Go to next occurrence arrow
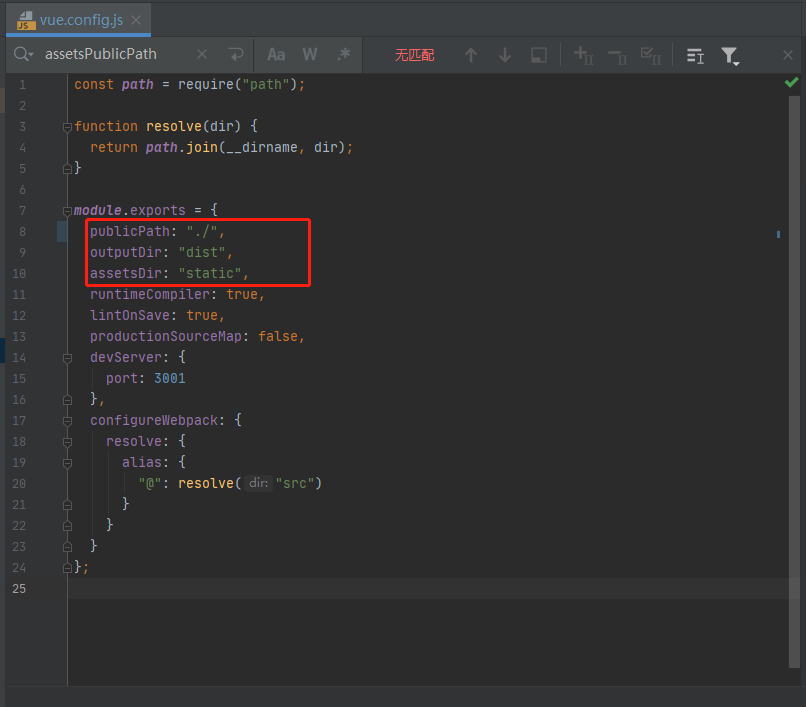 (x=505, y=55)
